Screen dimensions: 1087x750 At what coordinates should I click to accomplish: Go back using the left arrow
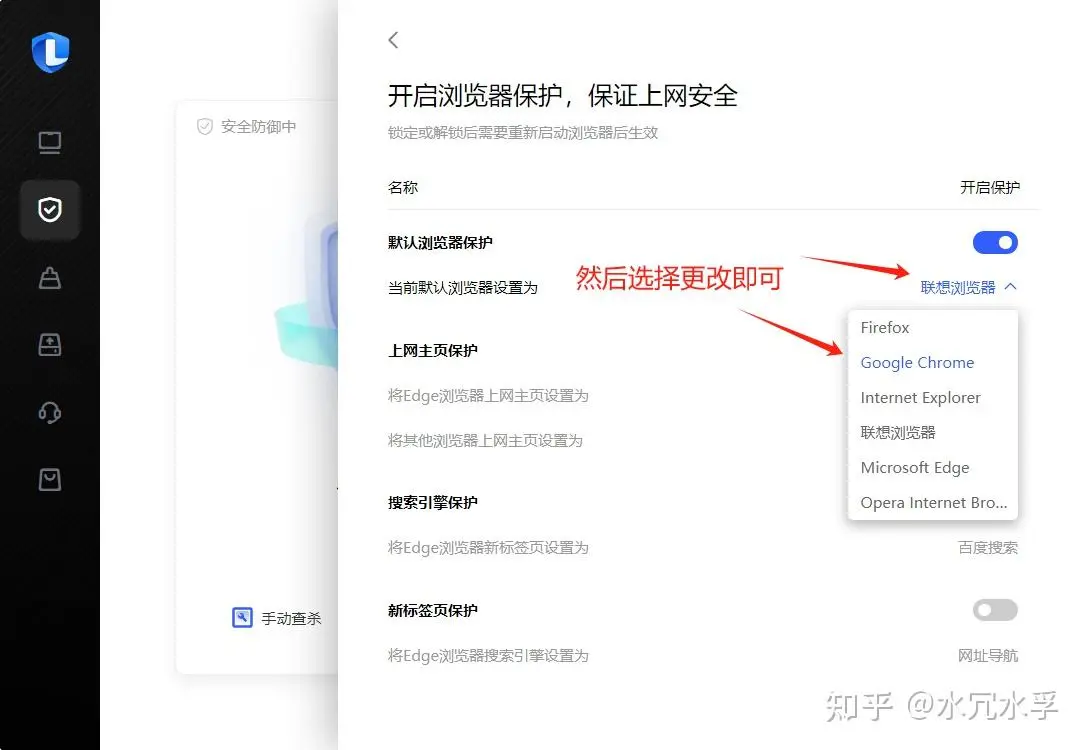[393, 40]
